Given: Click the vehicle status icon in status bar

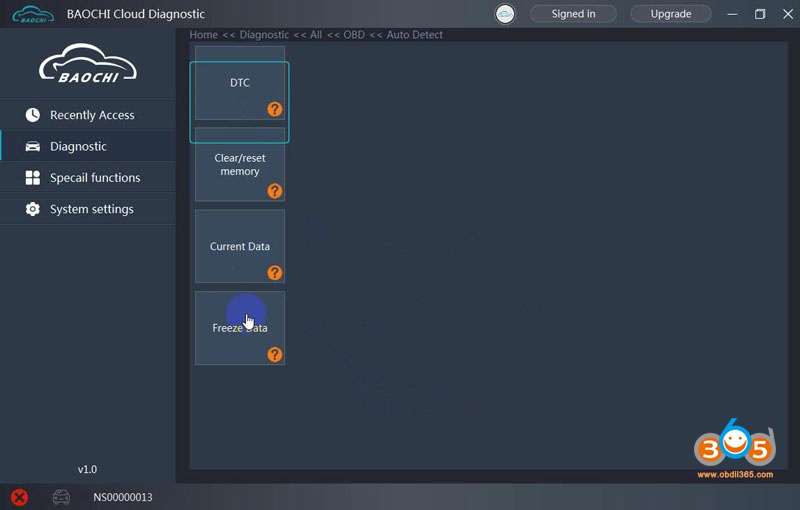Looking at the screenshot, I should click(x=61, y=497).
